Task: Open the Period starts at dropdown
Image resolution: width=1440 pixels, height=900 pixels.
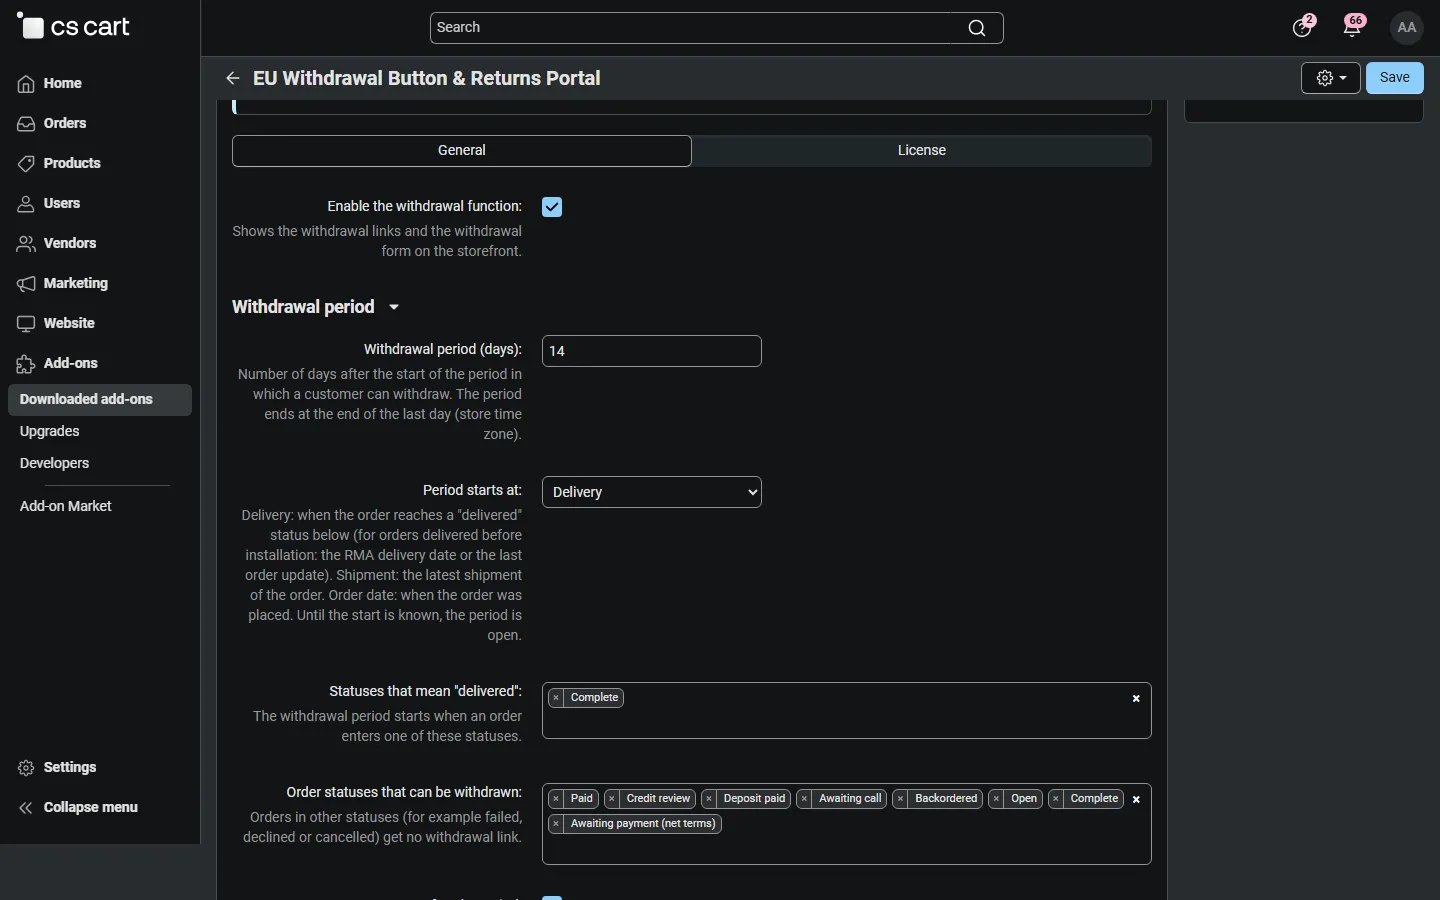Action: coord(652,492)
